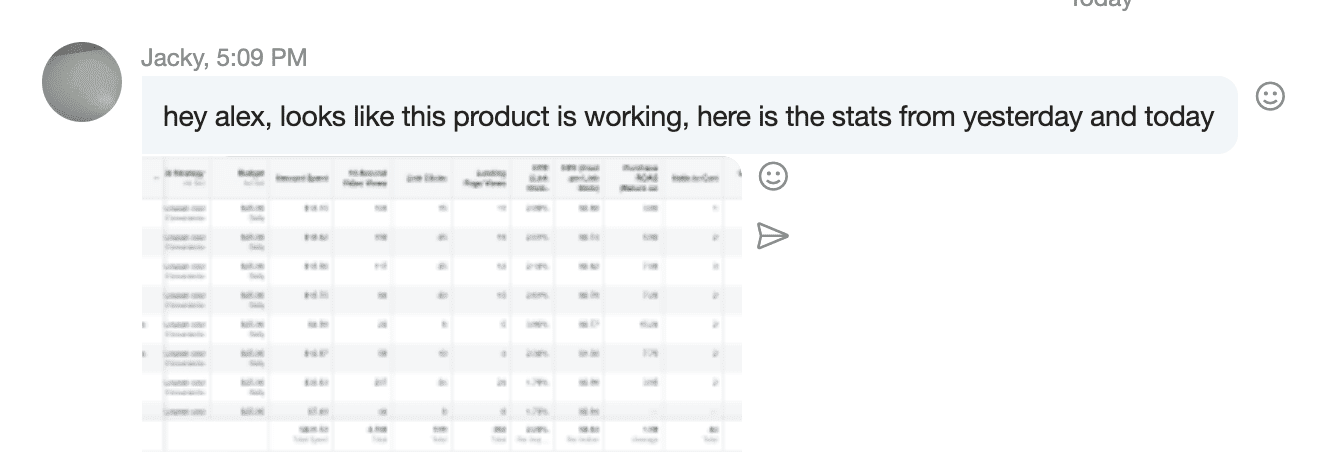
Task: Click the Adds to Cart header in the image
Action: tap(696, 178)
